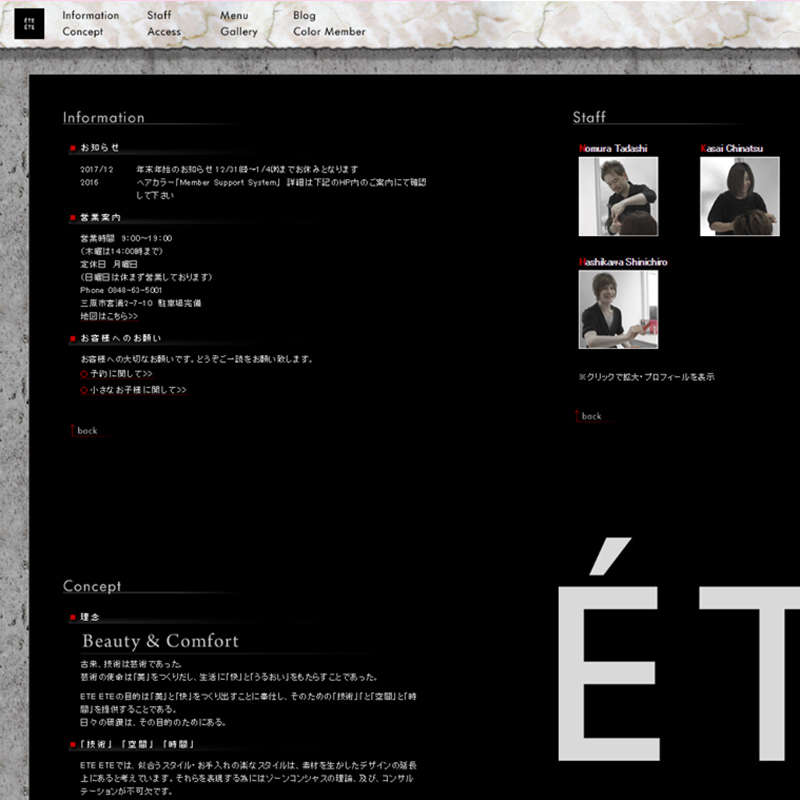
Task: Open the Staff navigation link
Action: (x=159, y=16)
